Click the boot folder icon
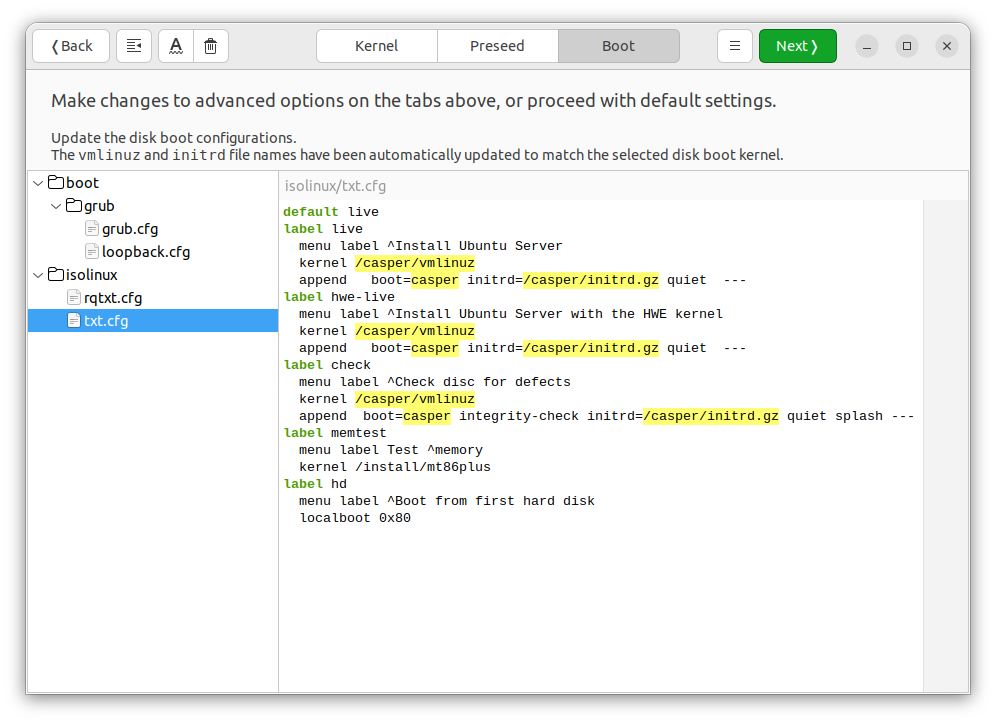996x723 pixels. (56, 182)
